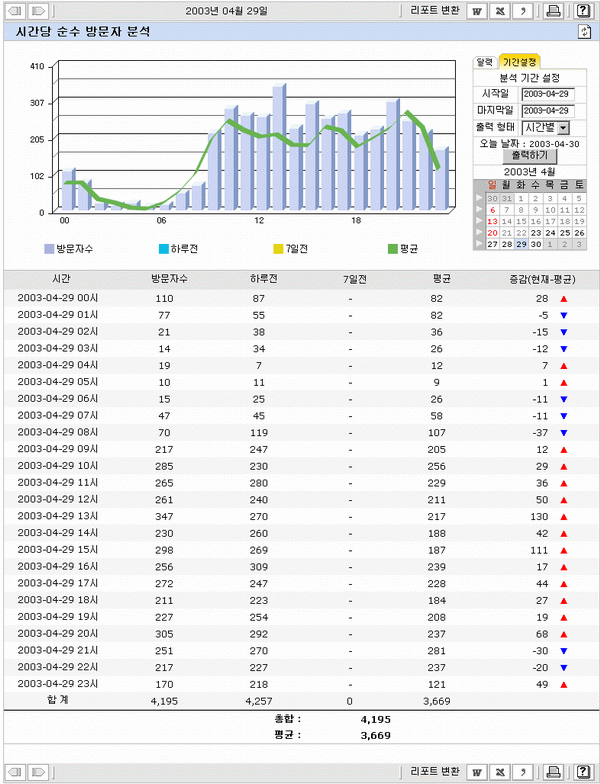Click the 리포트 변환 label in top toolbar

click(434, 10)
